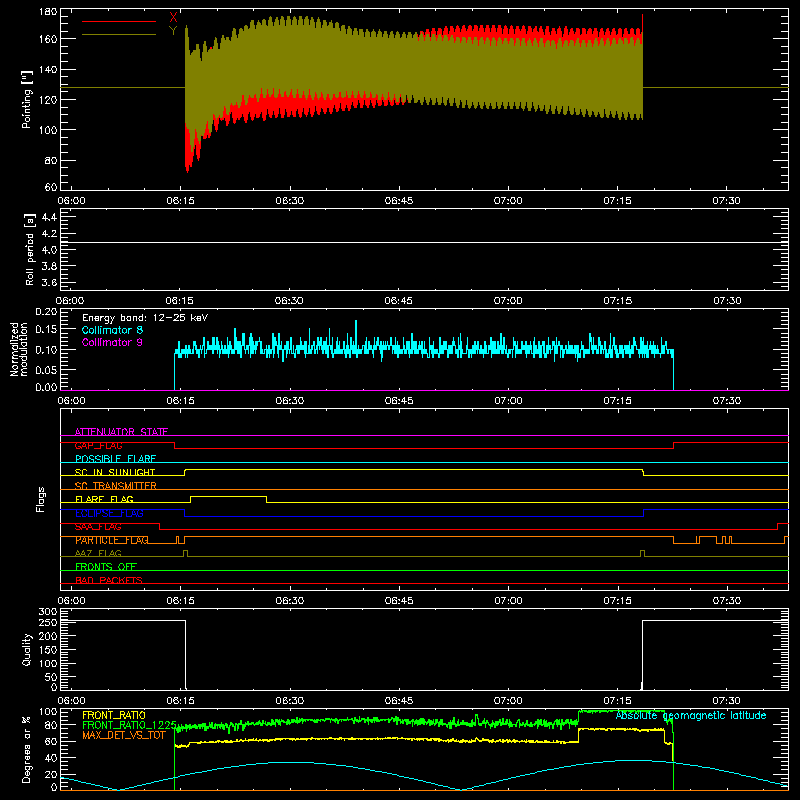The height and width of the screenshot is (800, 800).
Task: Click the green FRONT_RATIO_1225 legend entry
Action: (129, 725)
